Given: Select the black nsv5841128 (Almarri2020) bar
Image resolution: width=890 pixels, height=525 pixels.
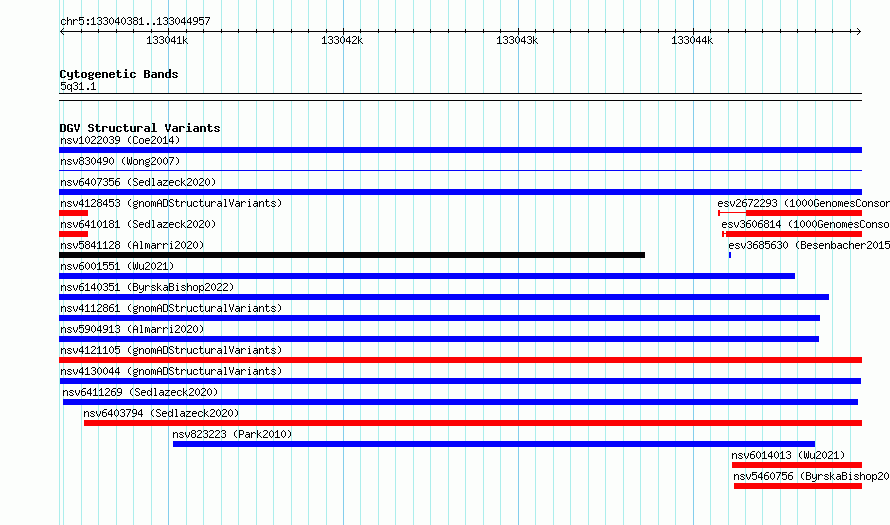Looking at the screenshot, I should (352, 255).
